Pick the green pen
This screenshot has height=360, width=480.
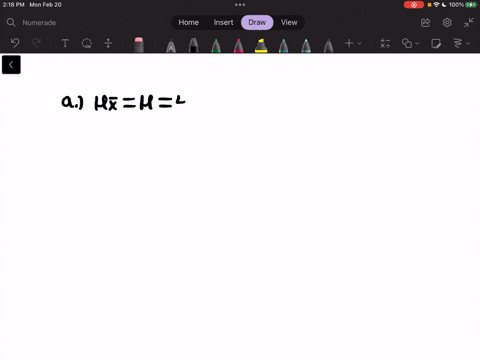point(216,45)
